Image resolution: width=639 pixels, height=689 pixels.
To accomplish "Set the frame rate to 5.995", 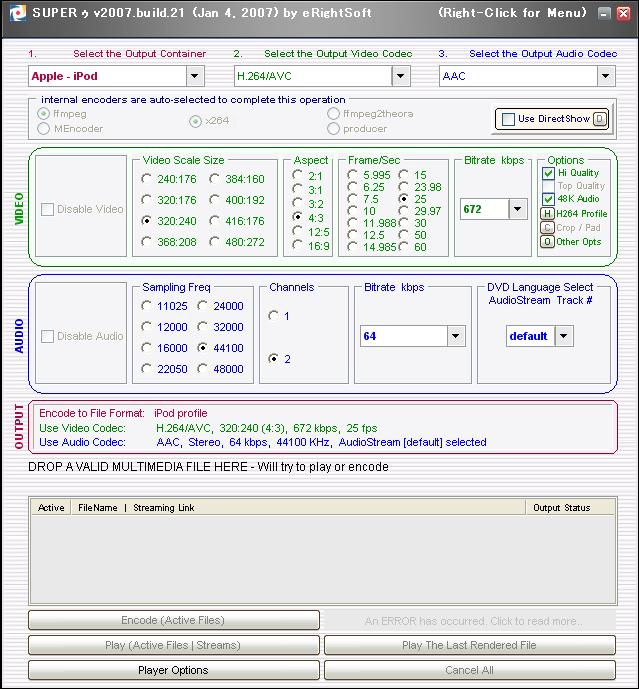I will click(x=352, y=175).
